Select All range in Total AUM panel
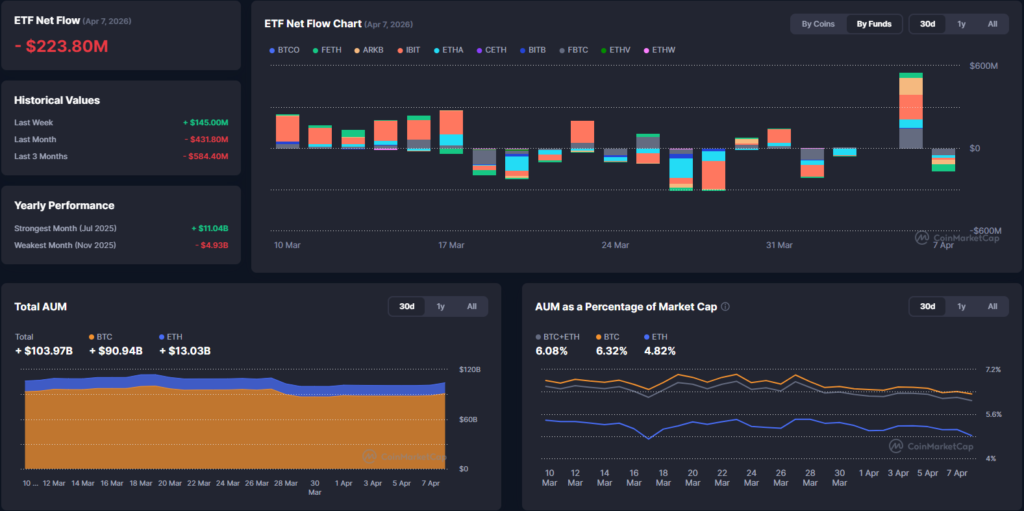The width and height of the screenshot is (1024, 511). click(x=471, y=306)
